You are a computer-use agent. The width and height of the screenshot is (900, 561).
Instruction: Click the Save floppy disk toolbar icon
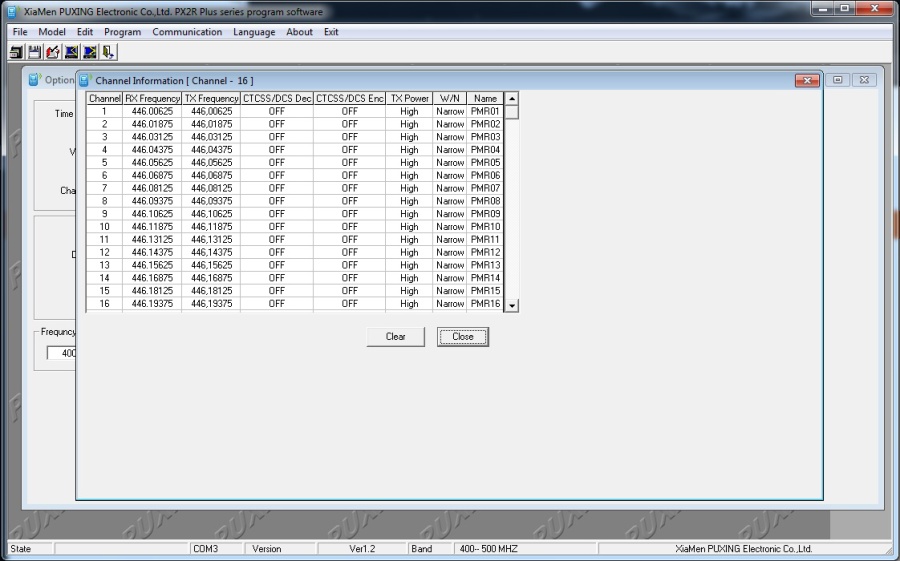coord(34,52)
